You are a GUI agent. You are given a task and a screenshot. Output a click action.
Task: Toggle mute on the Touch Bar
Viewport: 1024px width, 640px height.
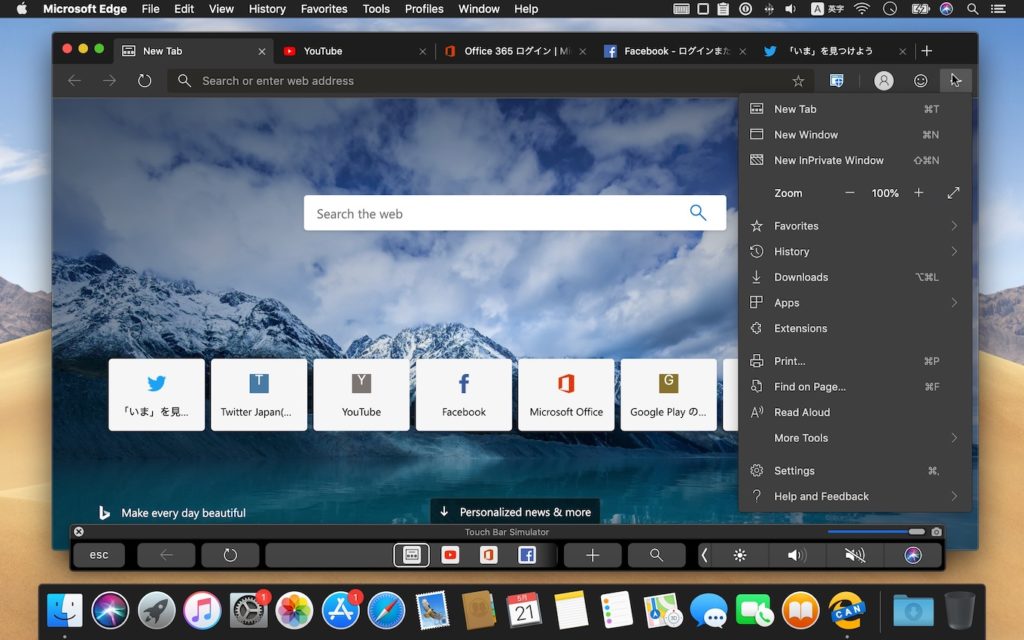tap(854, 555)
